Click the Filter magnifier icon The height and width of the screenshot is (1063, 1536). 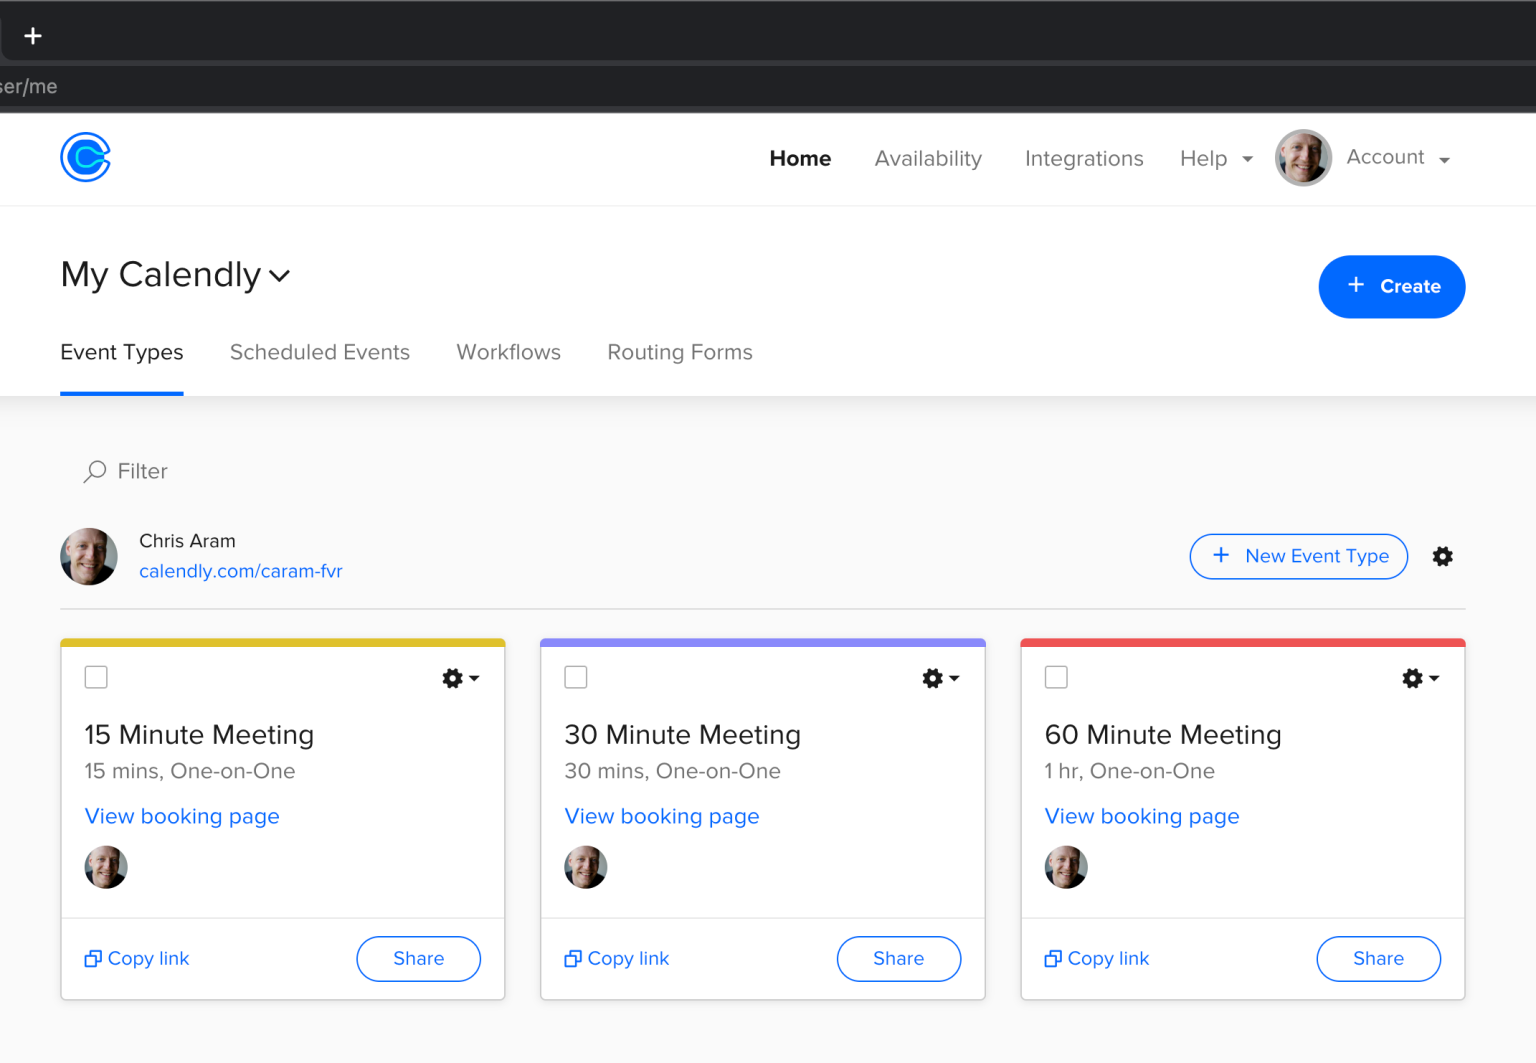(95, 471)
